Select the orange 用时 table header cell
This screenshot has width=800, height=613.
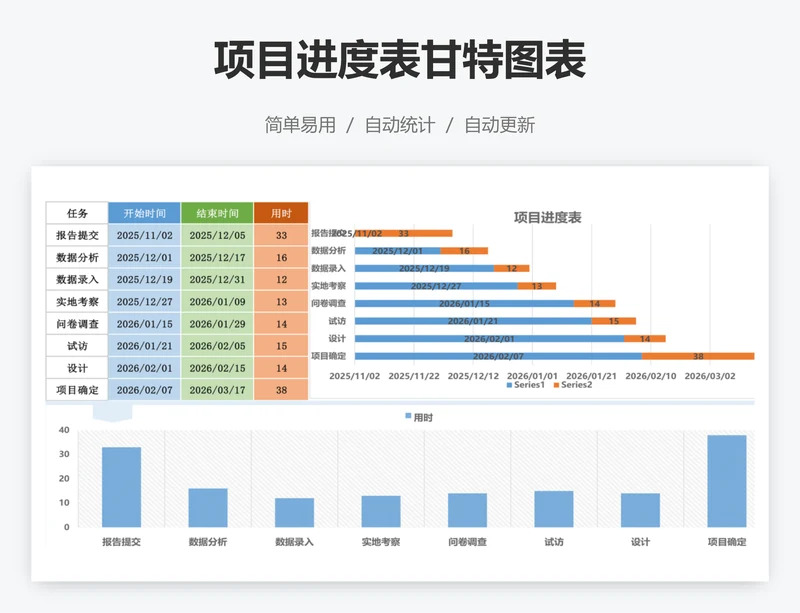point(281,213)
